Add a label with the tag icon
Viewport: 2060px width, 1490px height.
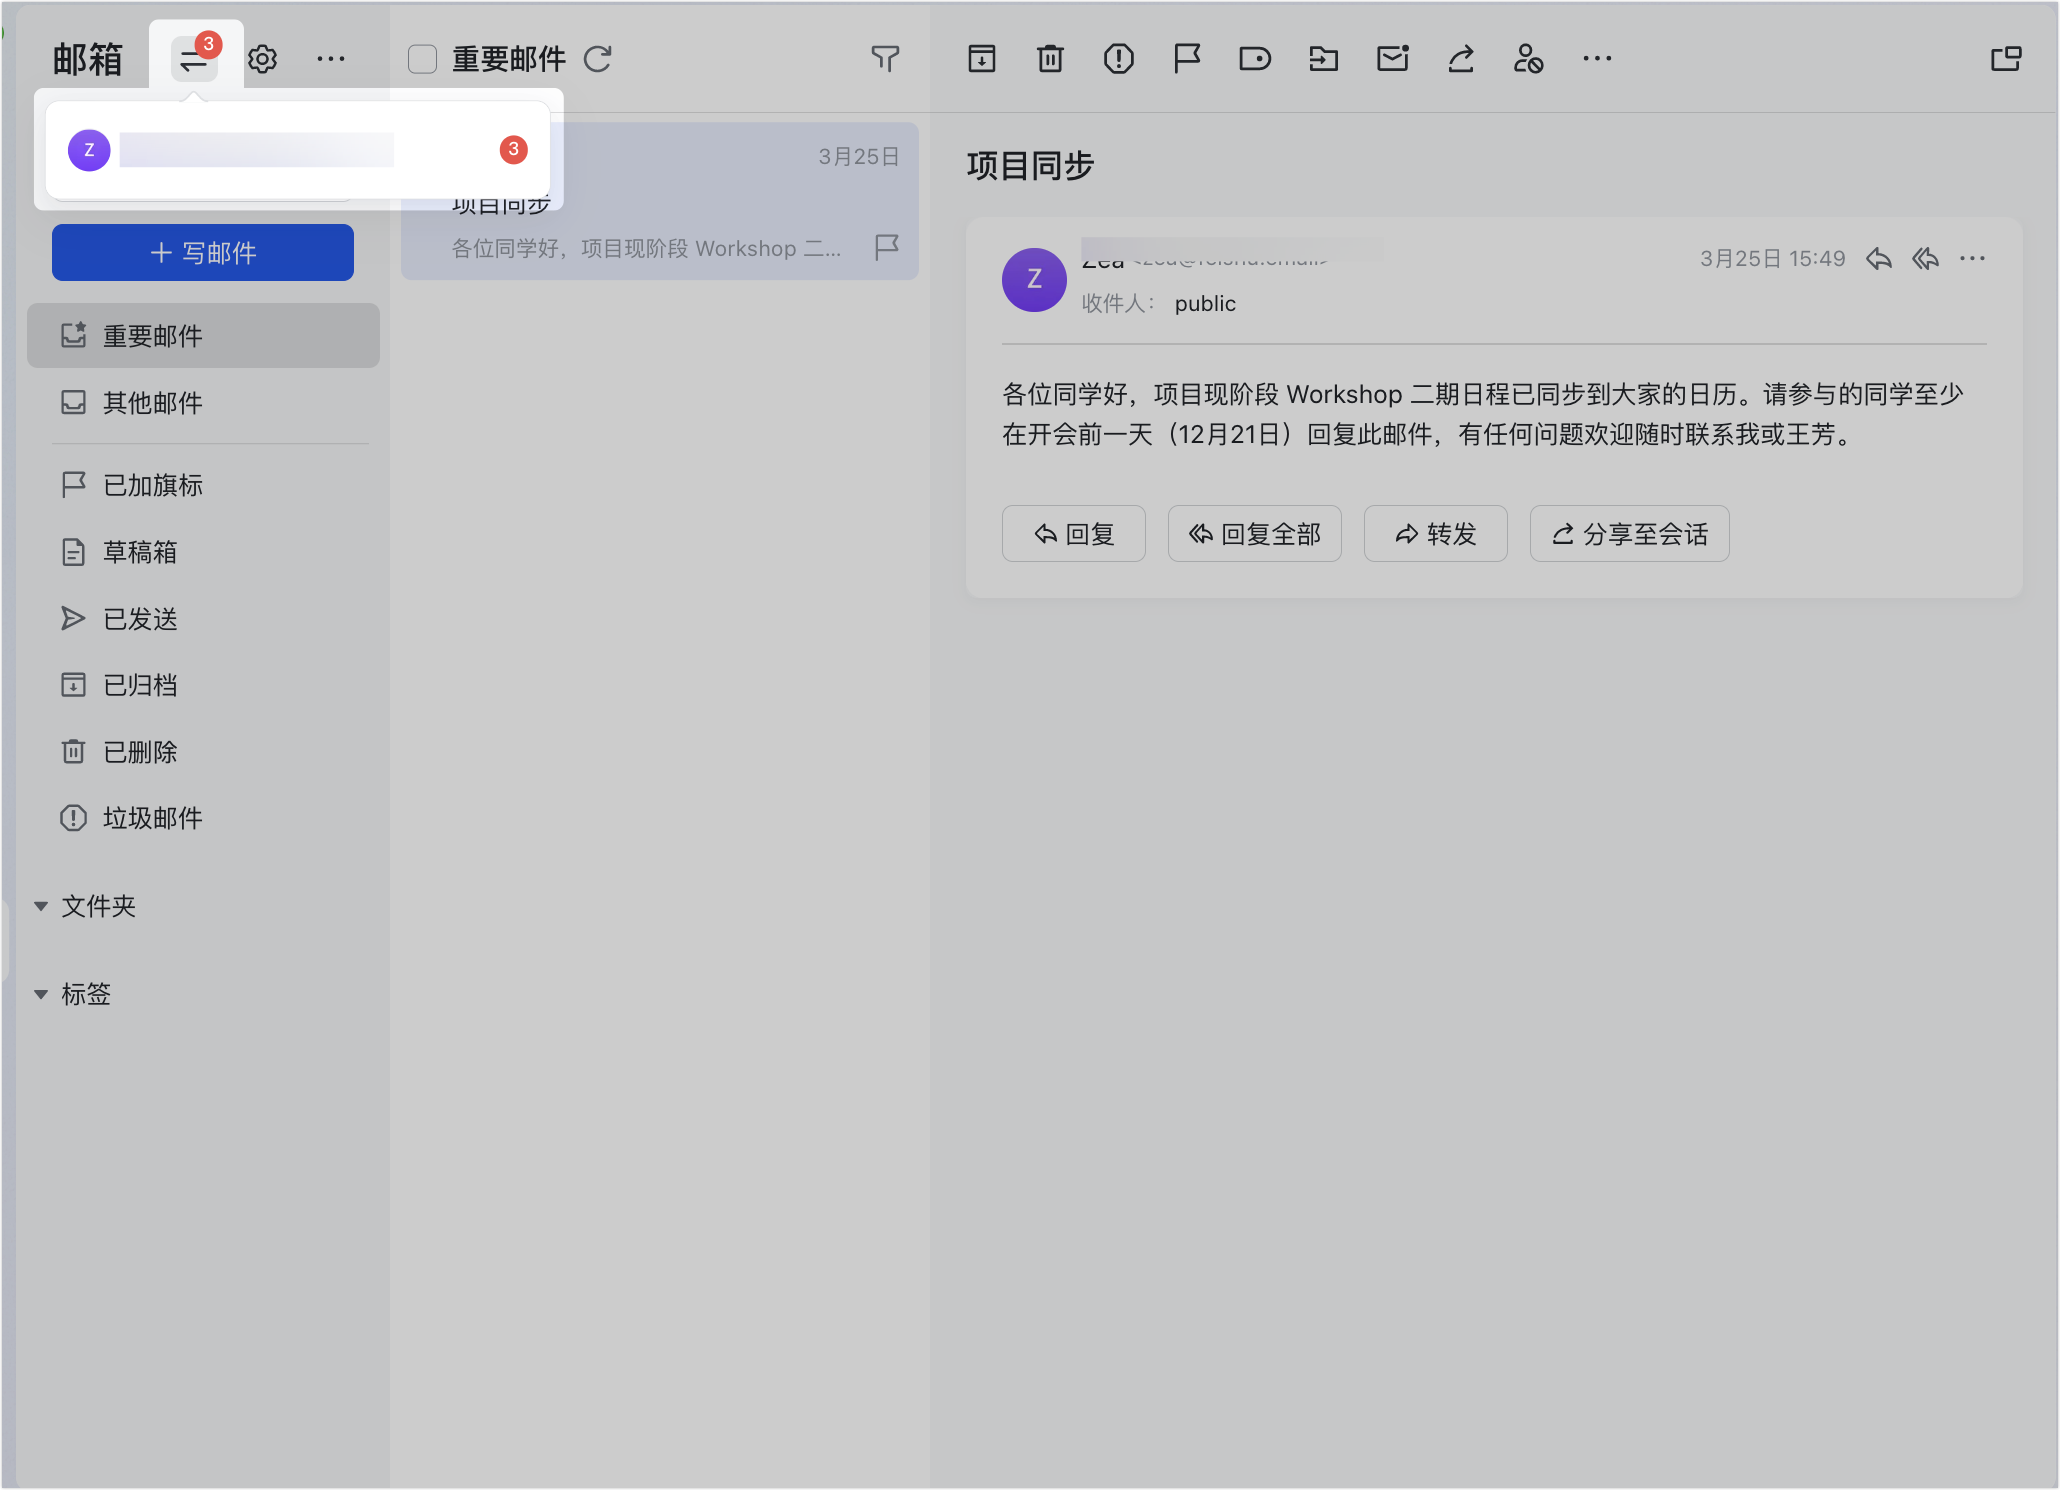(1254, 59)
